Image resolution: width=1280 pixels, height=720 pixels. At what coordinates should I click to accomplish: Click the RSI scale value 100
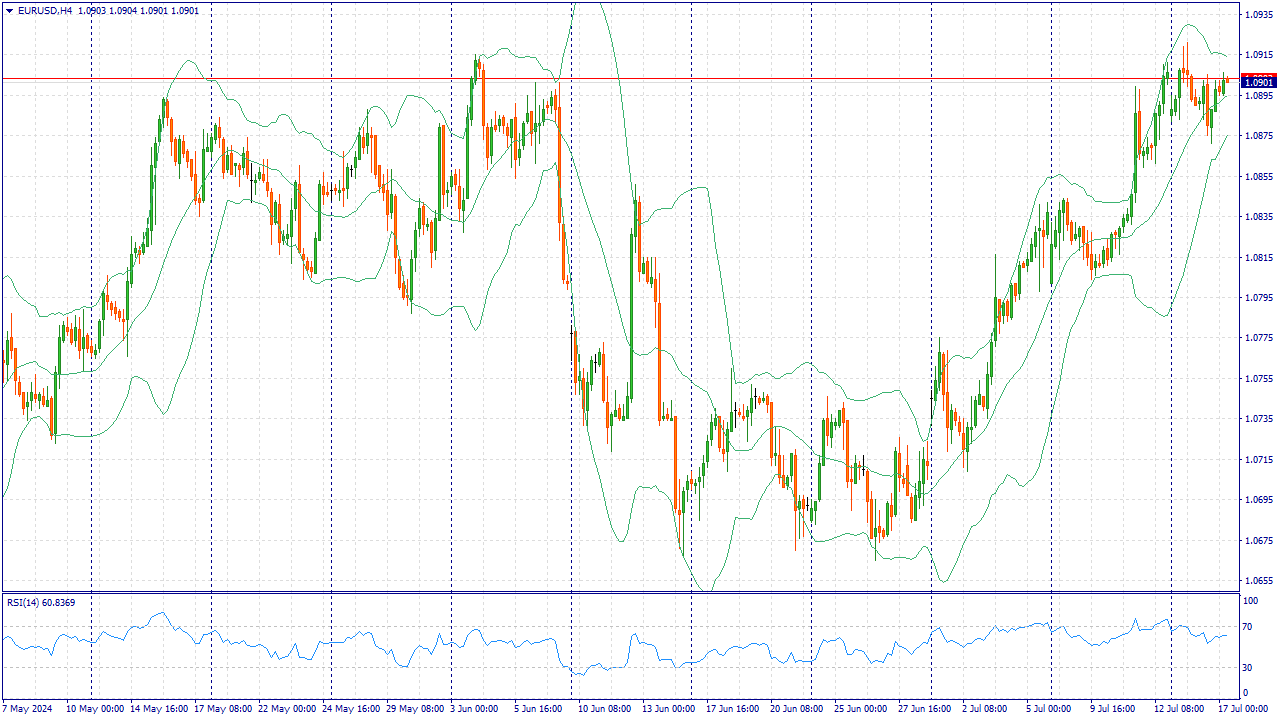click(x=1250, y=601)
